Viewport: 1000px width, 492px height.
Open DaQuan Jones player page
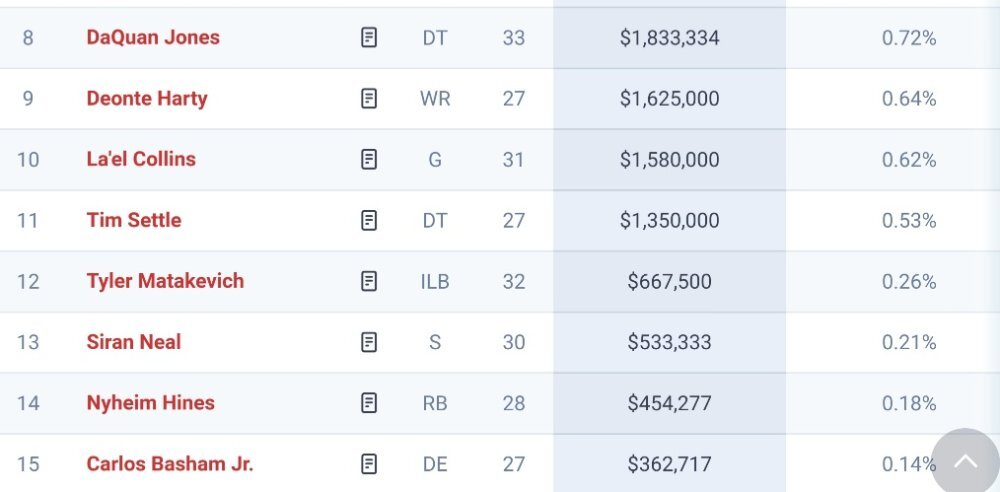pyautogui.click(x=153, y=38)
